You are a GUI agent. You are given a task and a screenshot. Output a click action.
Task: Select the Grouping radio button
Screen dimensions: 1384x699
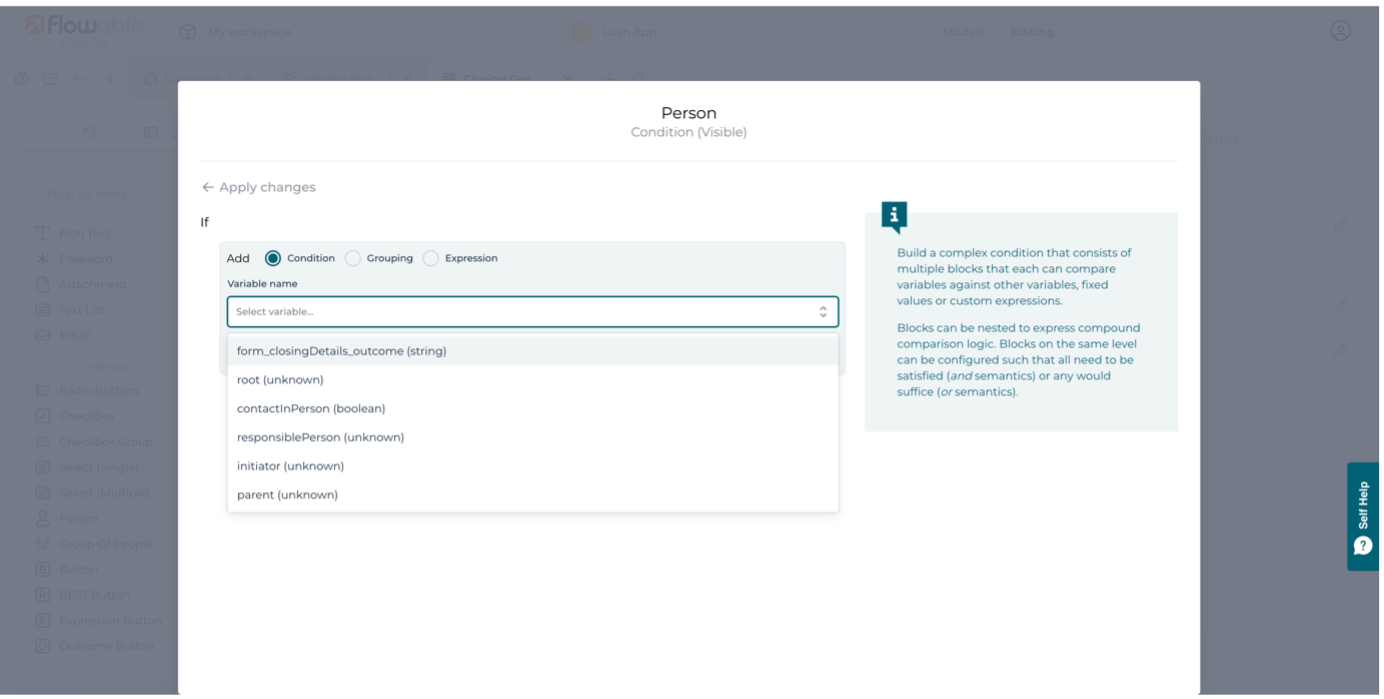353,258
